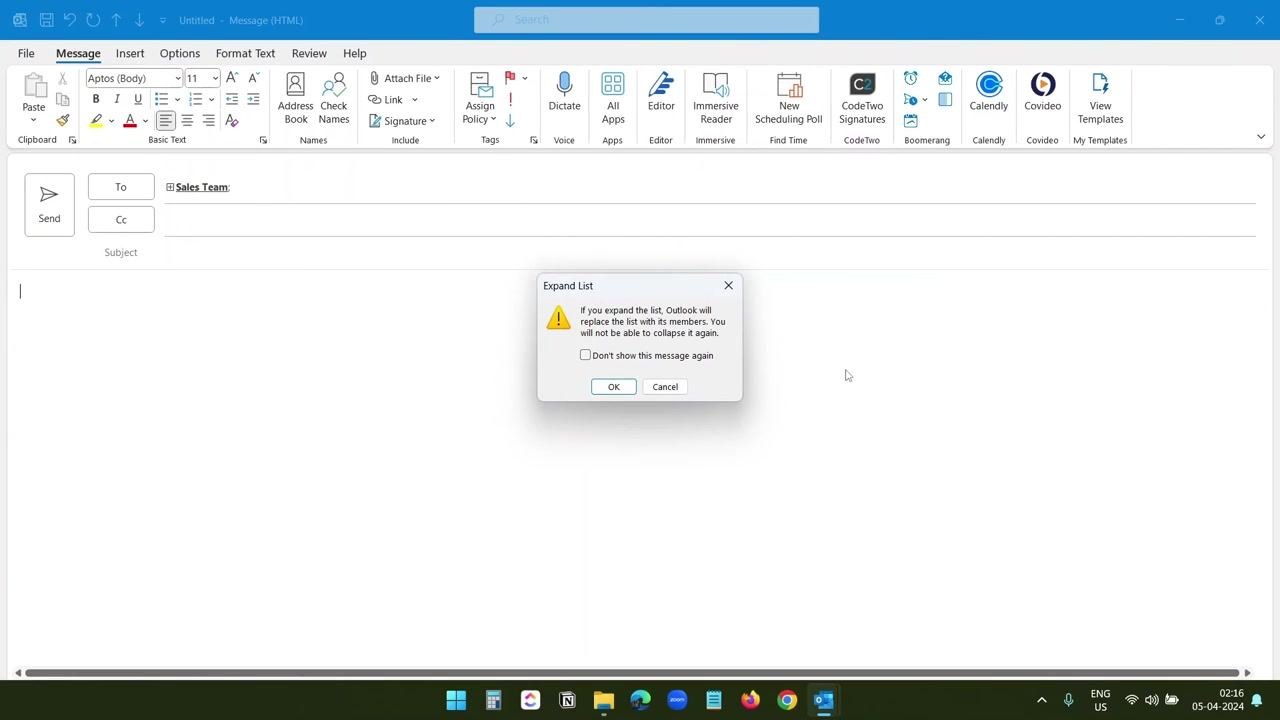
Task: Open View Templates
Action: click(x=1100, y=98)
